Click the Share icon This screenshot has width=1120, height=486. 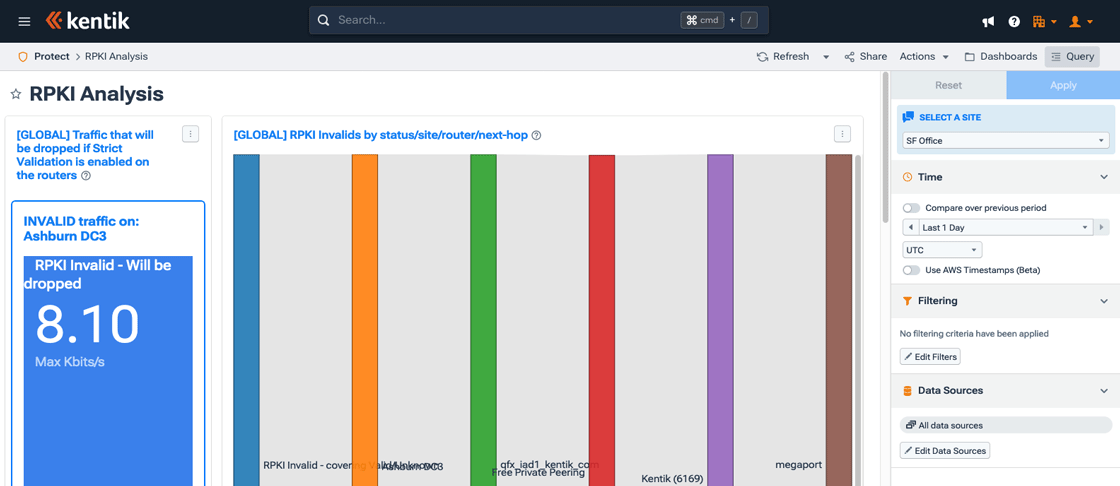tap(849, 56)
